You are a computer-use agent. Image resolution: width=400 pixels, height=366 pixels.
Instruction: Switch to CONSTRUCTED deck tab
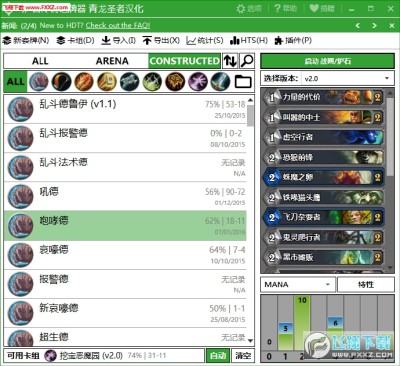click(184, 61)
